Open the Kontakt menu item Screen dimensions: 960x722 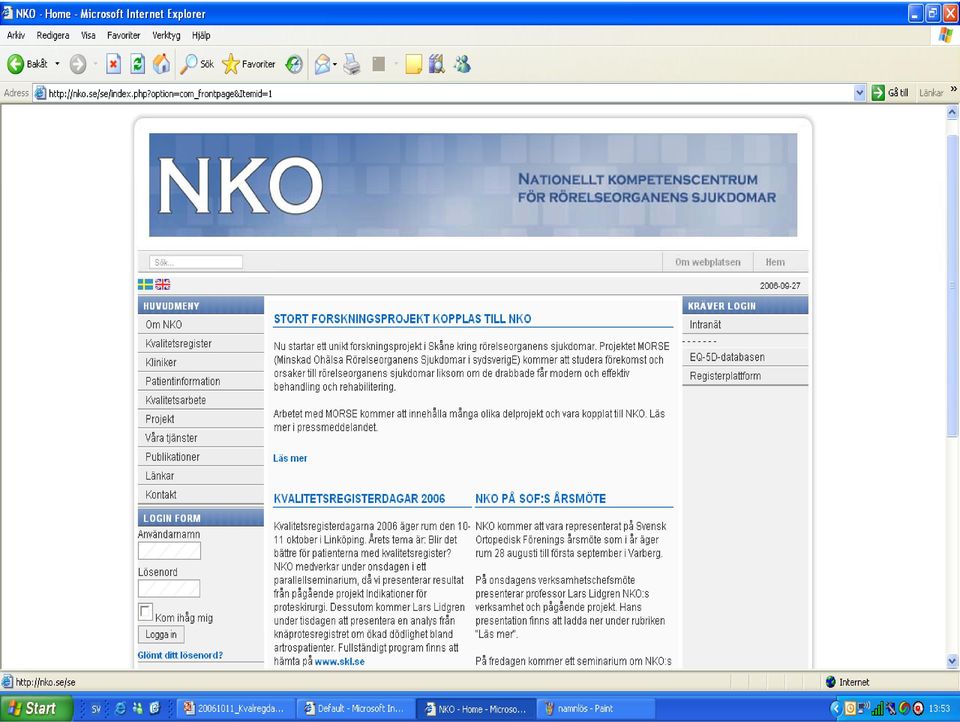201,495
